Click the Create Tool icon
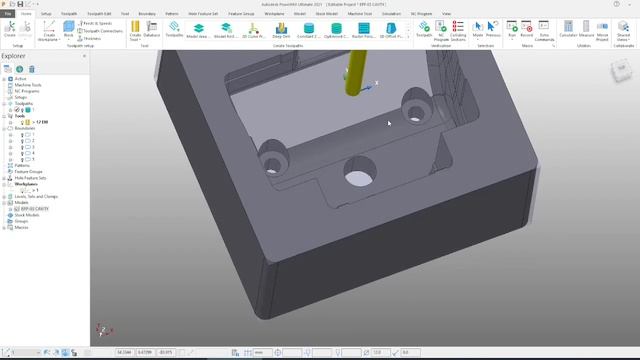 [x=135, y=31]
